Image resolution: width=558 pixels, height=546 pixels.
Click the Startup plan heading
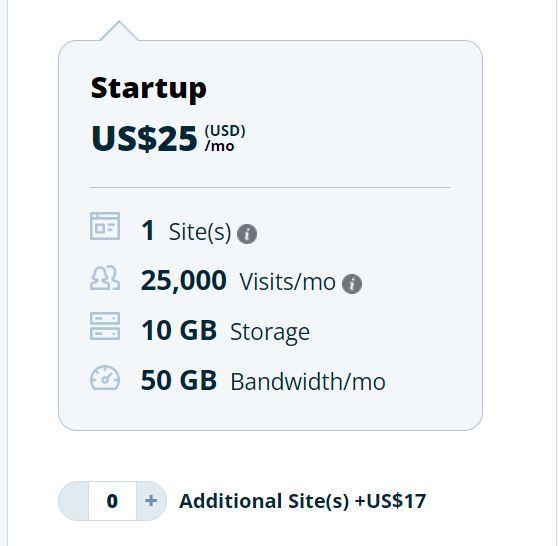tap(148, 88)
